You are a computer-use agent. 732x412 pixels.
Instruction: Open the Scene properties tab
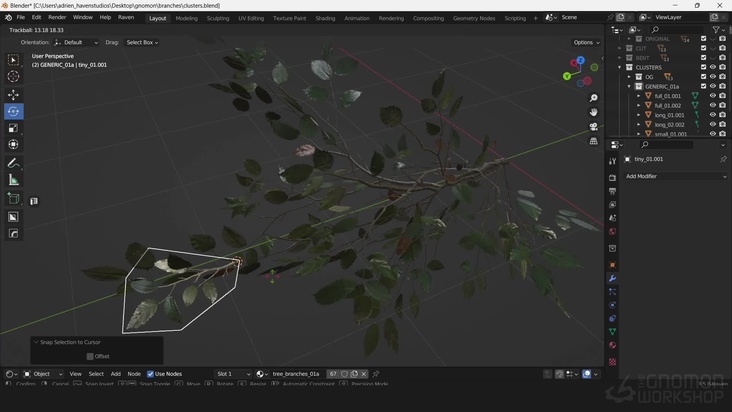(612, 218)
